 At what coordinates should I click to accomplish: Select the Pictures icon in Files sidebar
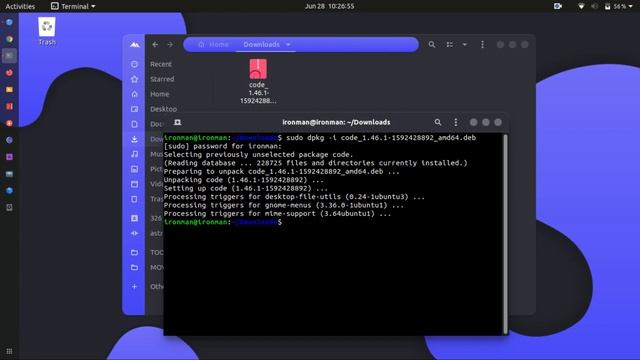pos(134,169)
